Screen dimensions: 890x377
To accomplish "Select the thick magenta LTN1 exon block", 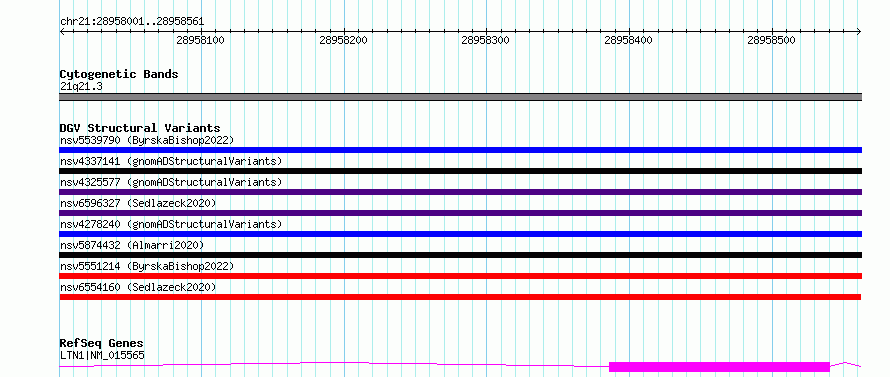I will click(x=719, y=367).
